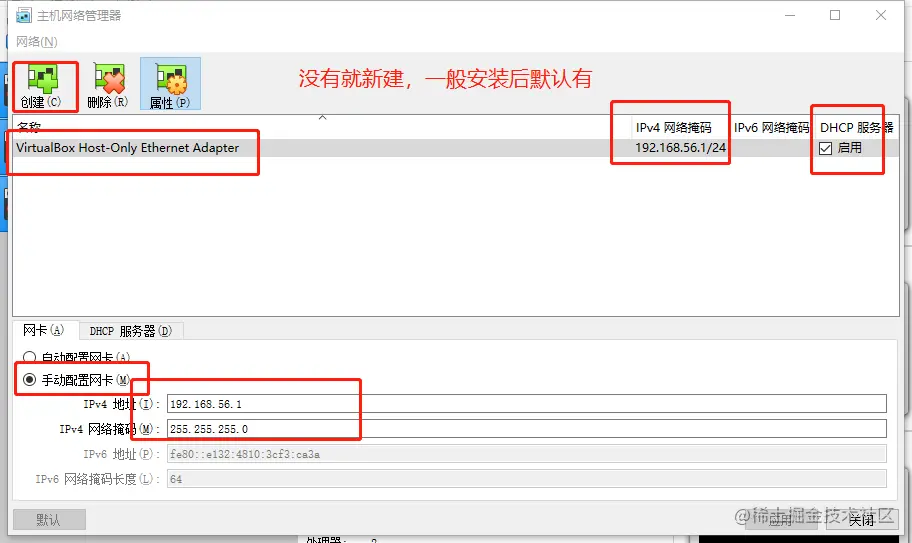This screenshot has width=912, height=543.
Task: Toggle the Properties (属性) toolbar icon
Action: point(170,84)
